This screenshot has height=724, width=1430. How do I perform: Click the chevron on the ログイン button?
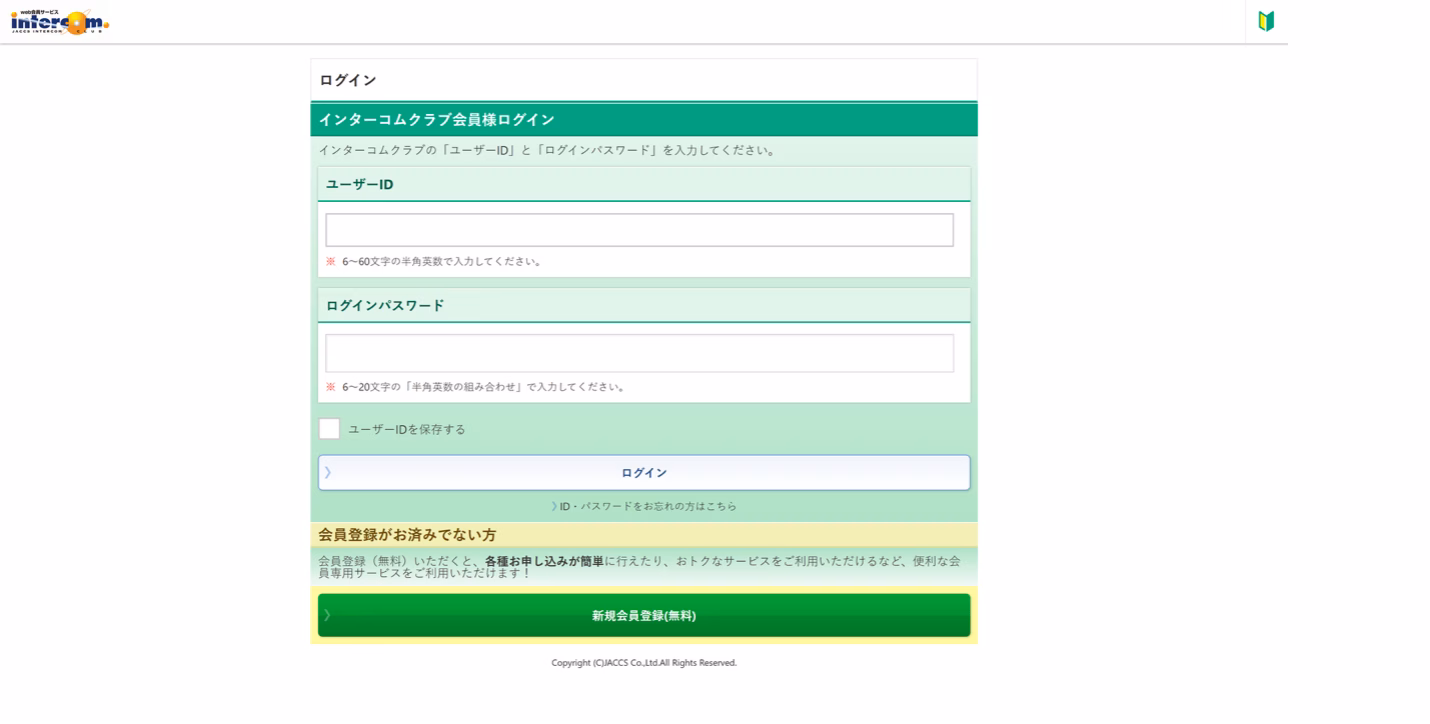327,472
